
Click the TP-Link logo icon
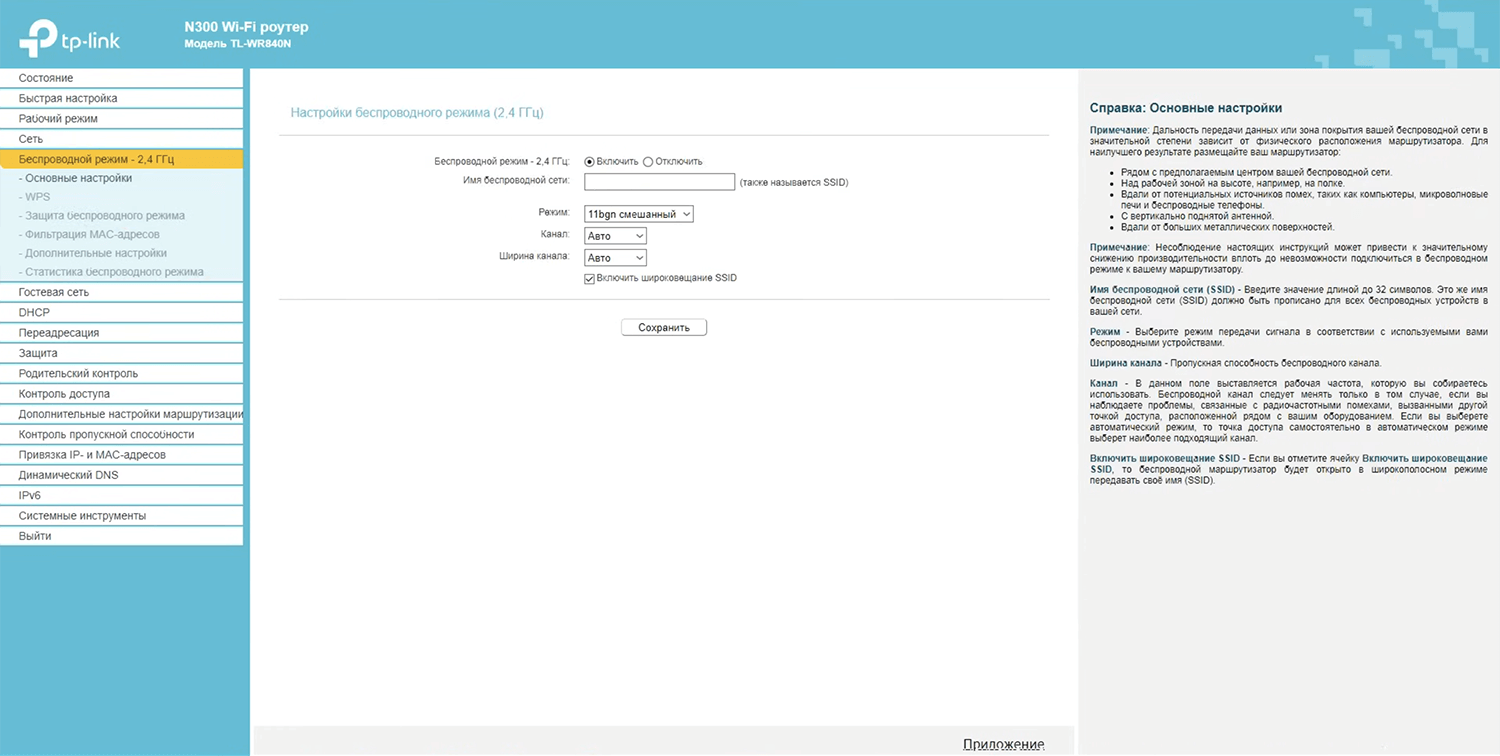tap(38, 37)
